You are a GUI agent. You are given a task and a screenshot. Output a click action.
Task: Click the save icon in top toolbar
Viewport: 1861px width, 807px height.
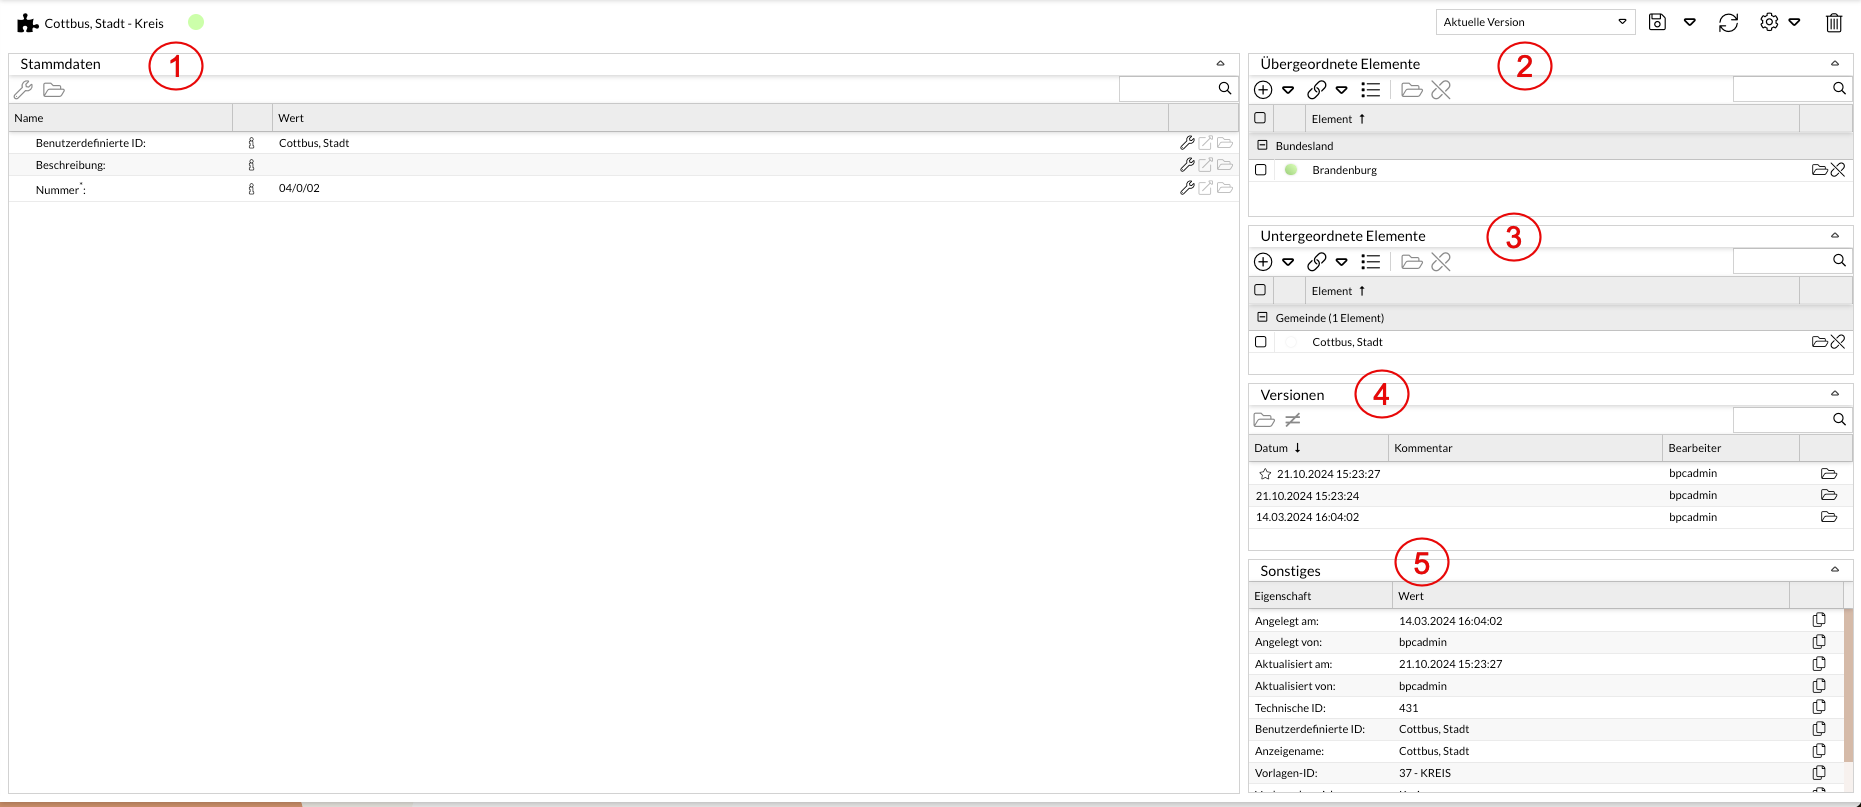click(x=1657, y=22)
